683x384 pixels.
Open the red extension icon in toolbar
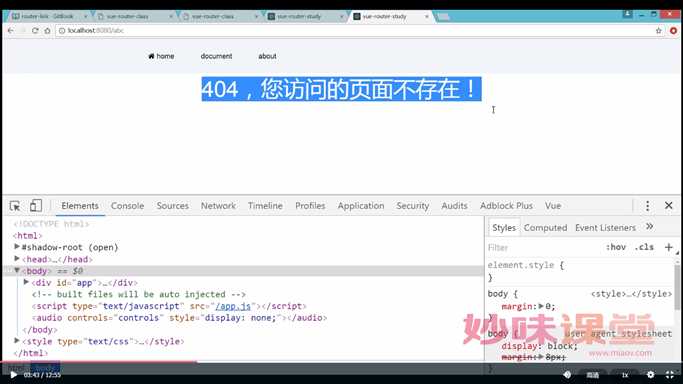pyautogui.click(x=673, y=31)
